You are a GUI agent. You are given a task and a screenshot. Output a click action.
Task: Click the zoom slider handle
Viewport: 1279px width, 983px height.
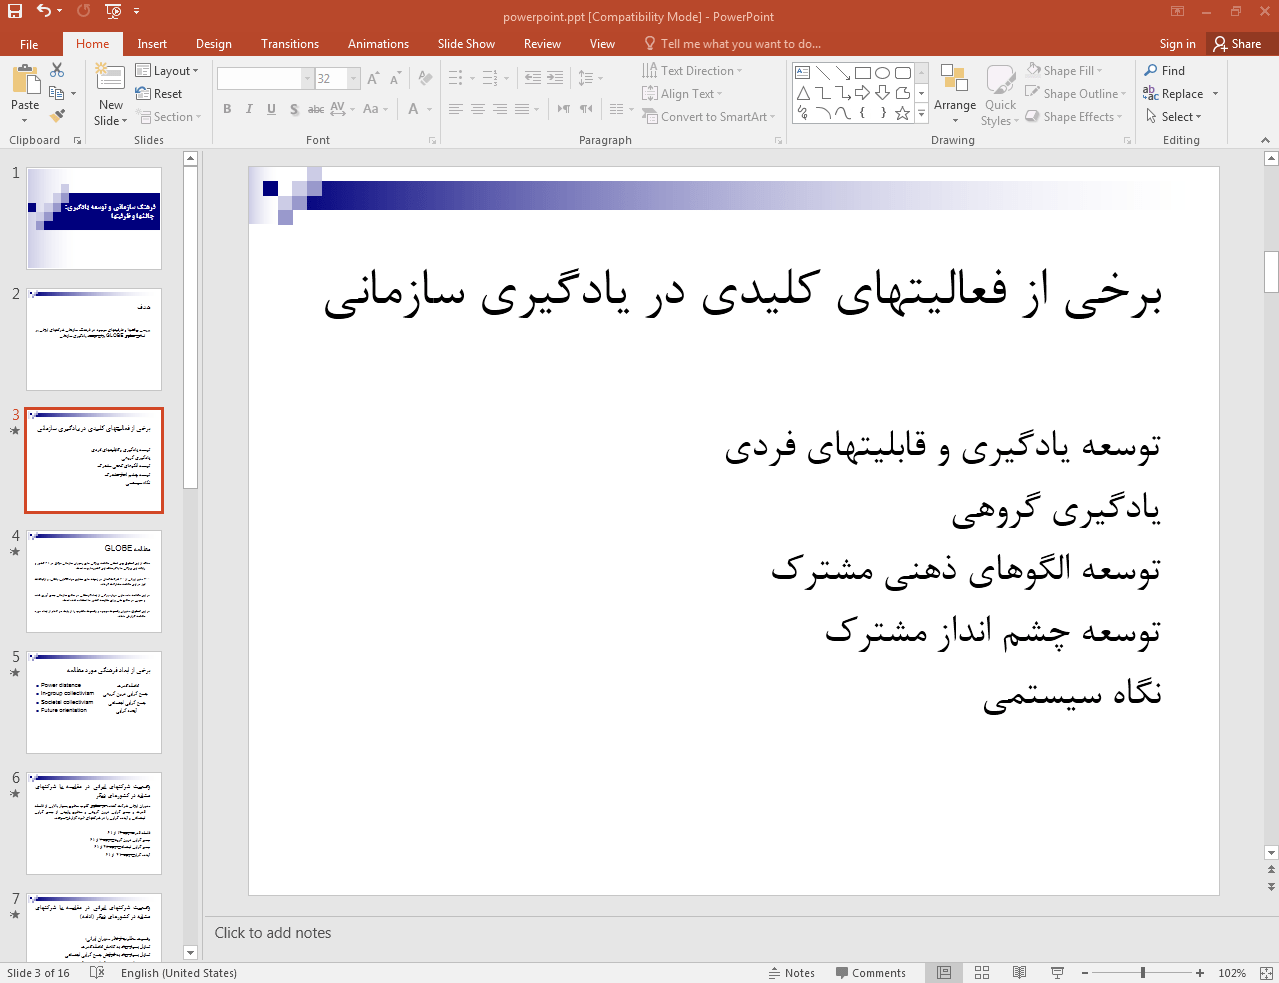[x=1142, y=973]
